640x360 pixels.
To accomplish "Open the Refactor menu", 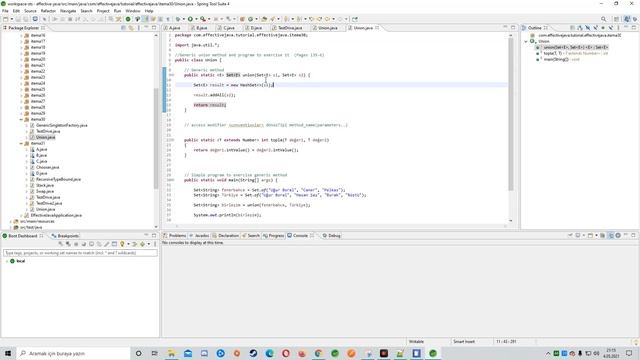I will [48, 11].
